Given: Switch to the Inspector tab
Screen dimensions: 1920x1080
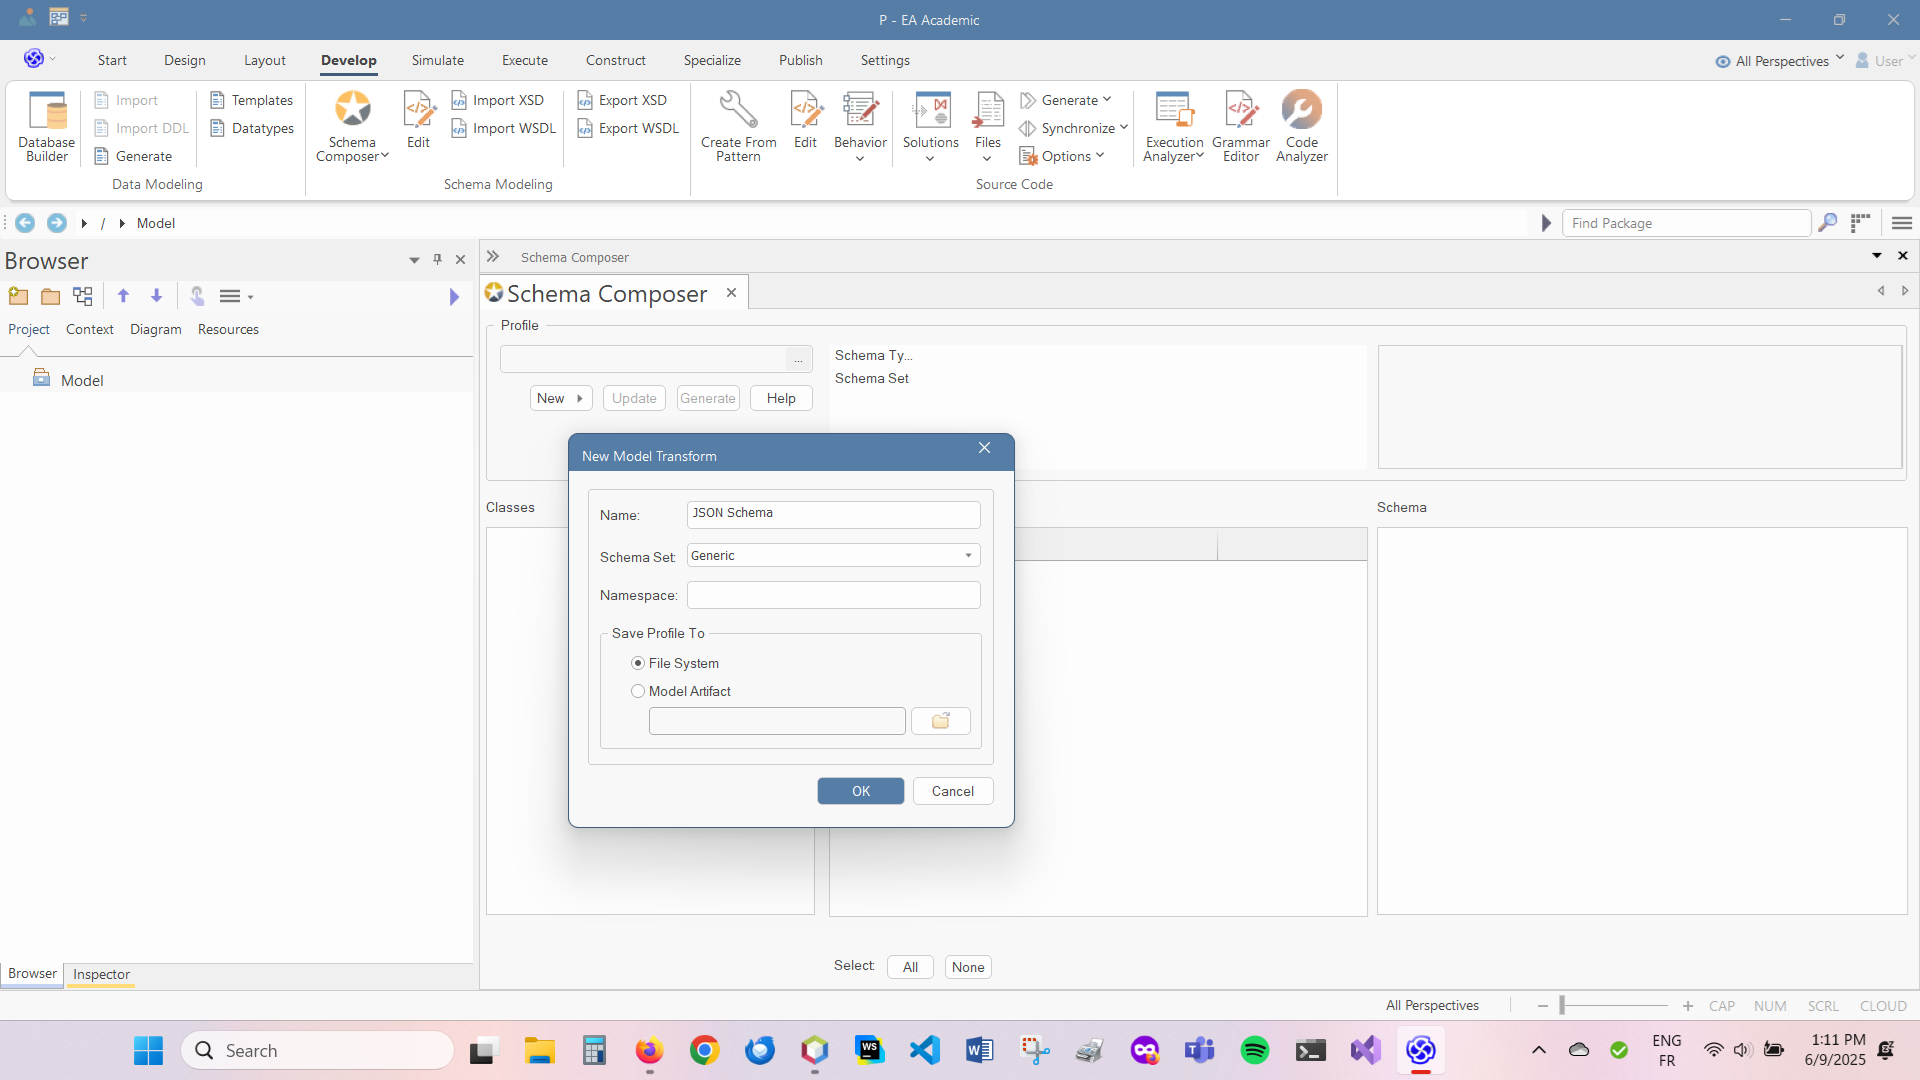Looking at the screenshot, I should coord(101,974).
